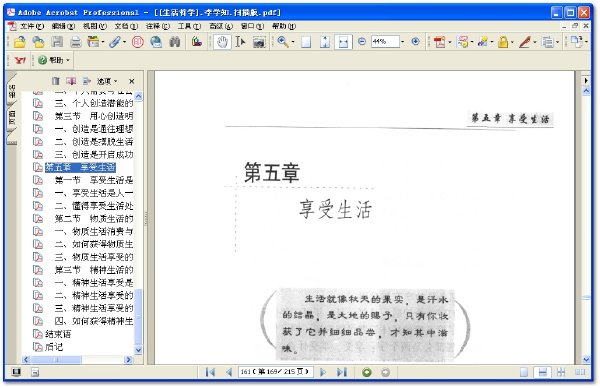Screen dimensions: 600x388
Task: Select the Zoom In magnifier tool
Action: [283, 42]
